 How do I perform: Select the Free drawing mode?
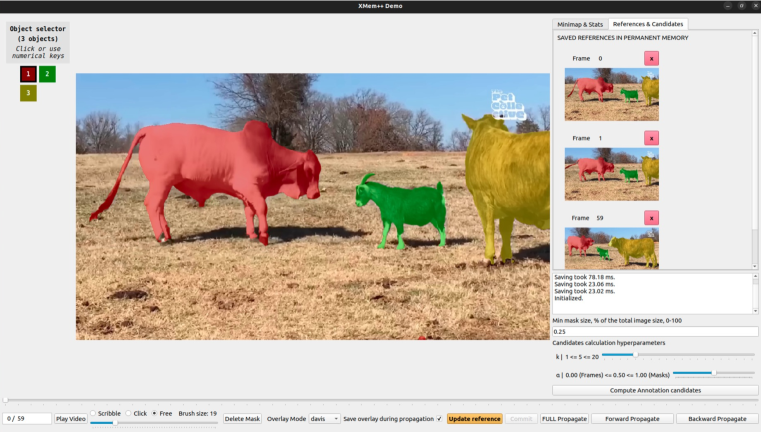point(154,413)
